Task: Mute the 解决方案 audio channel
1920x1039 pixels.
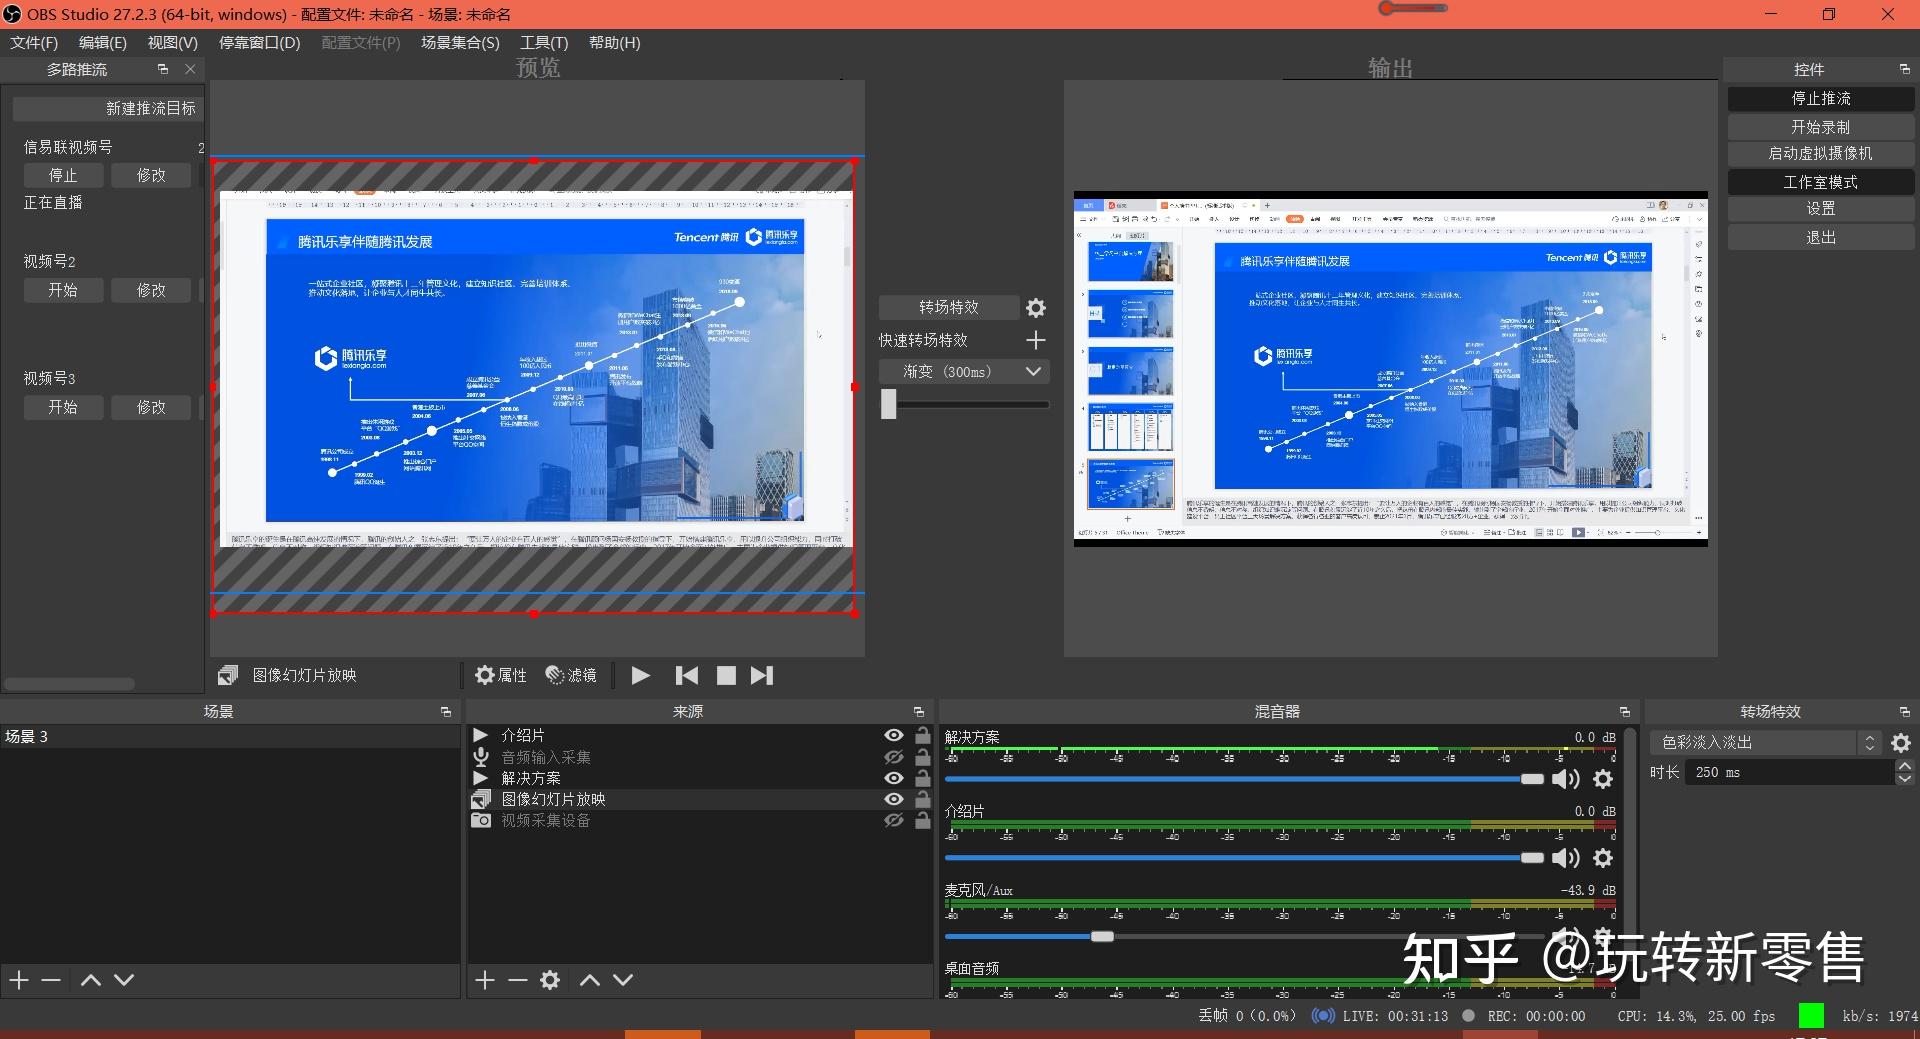Action: coord(1566,779)
